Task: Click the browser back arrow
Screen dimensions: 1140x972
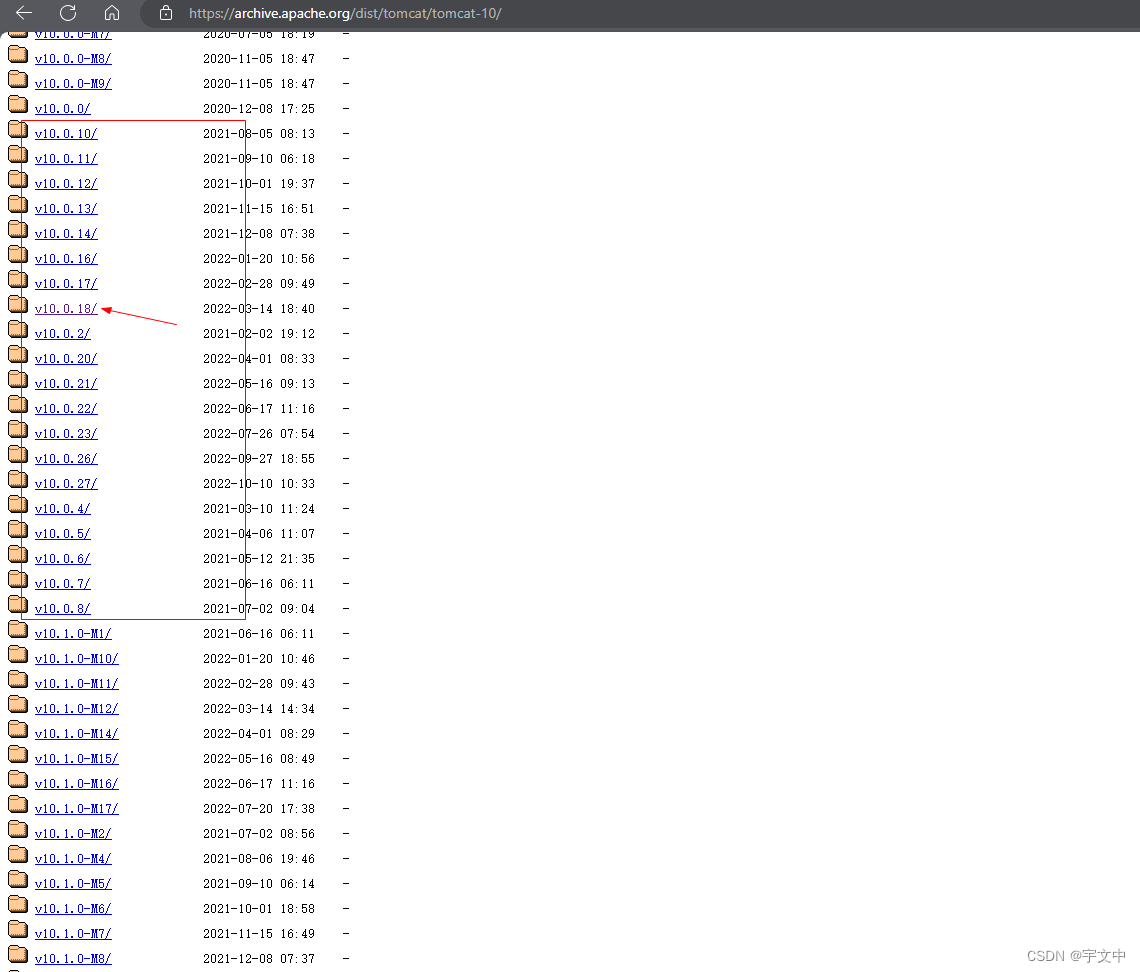Action: 22,14
